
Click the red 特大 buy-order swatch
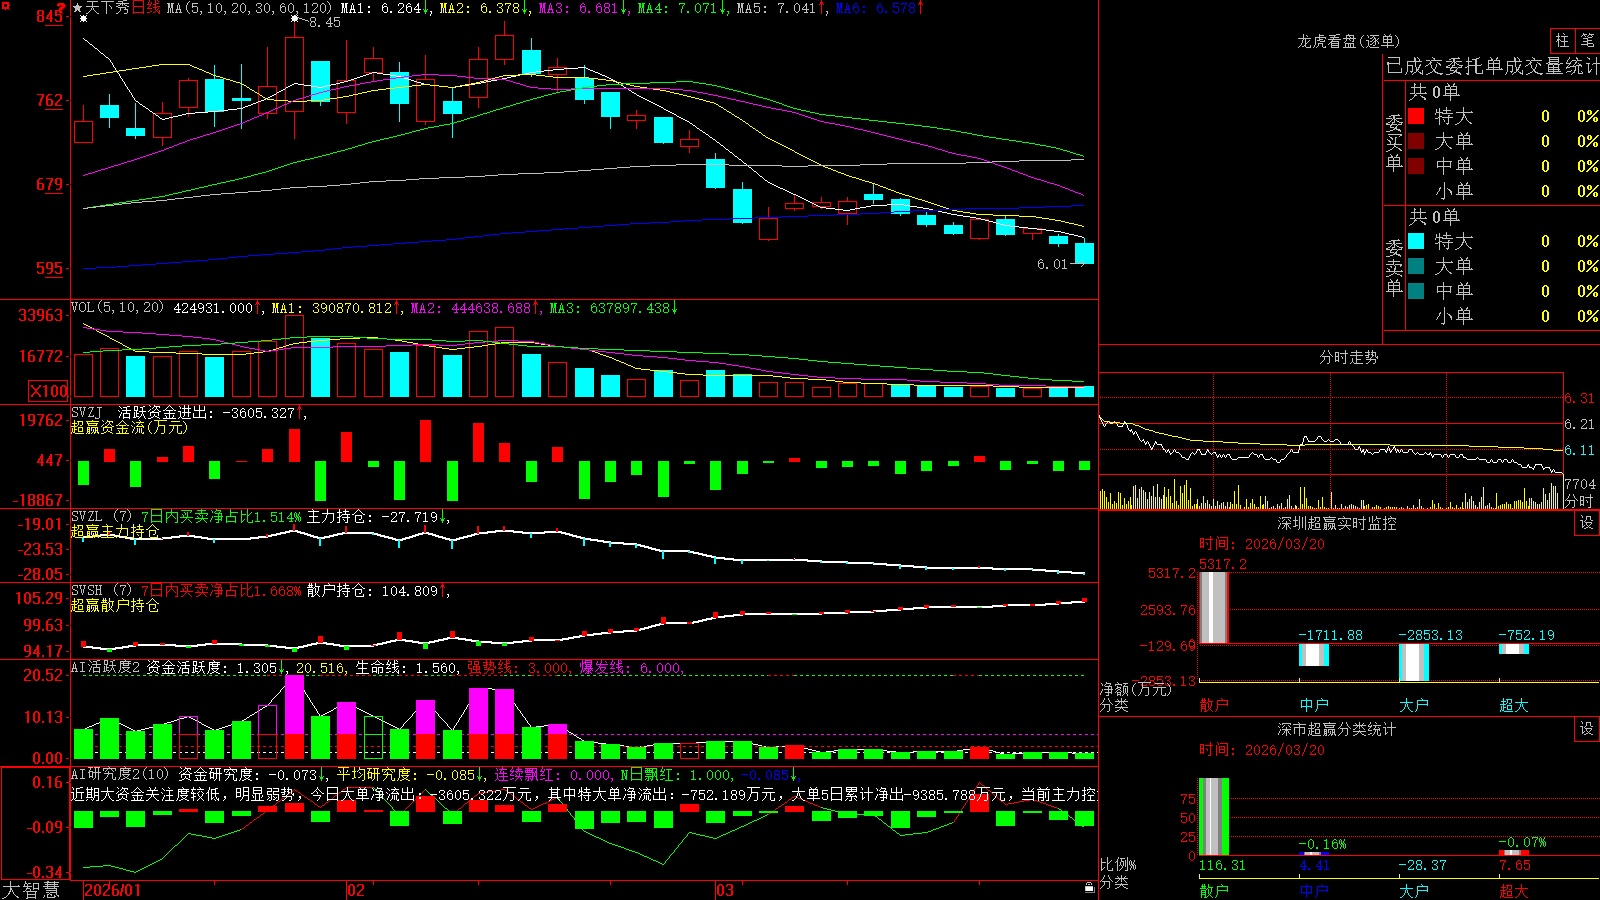click(x=1416, y=116)
